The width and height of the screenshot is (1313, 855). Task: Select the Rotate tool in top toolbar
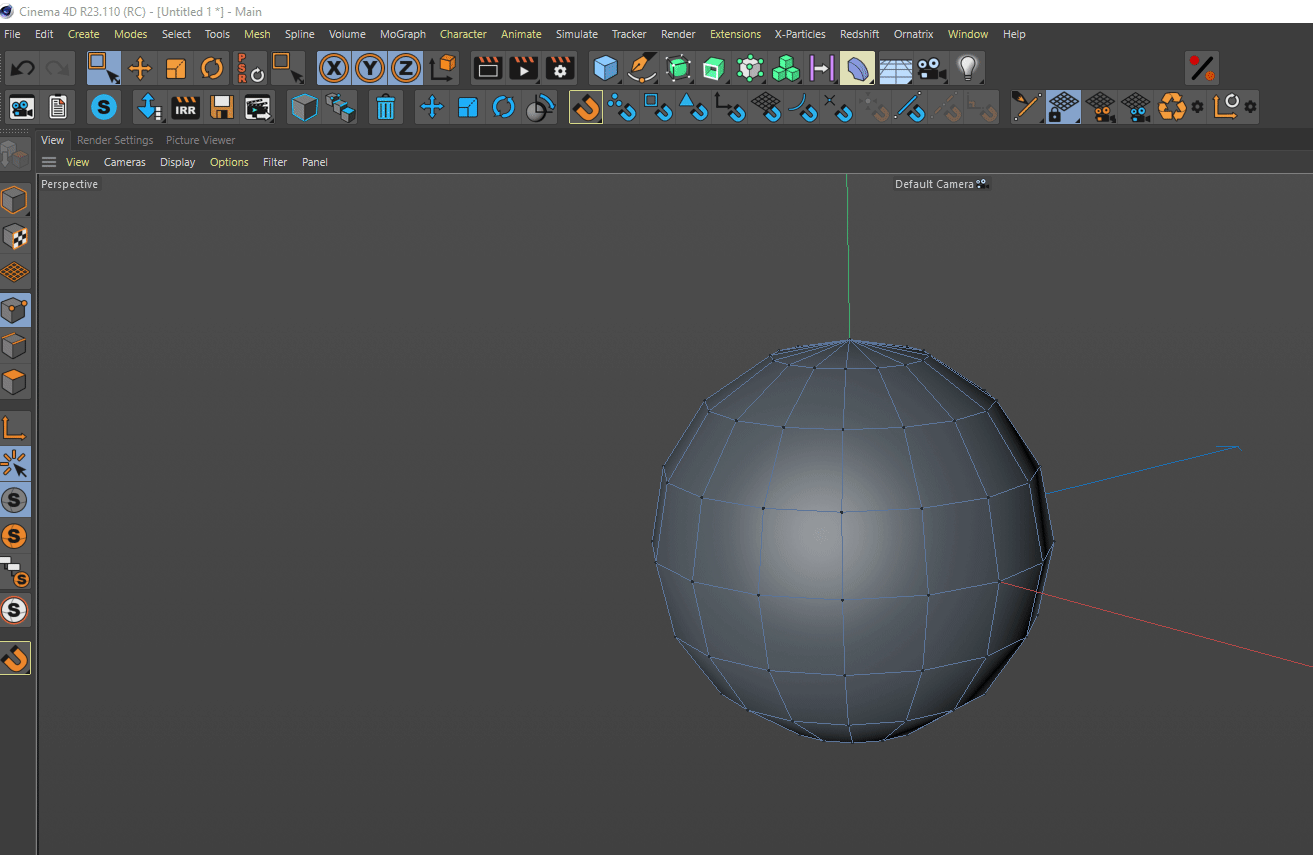(x=212, y=68)
